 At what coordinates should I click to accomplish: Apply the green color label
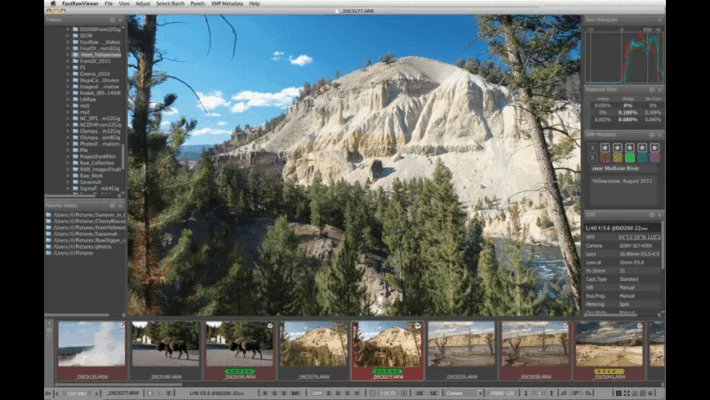click(630, 158)
